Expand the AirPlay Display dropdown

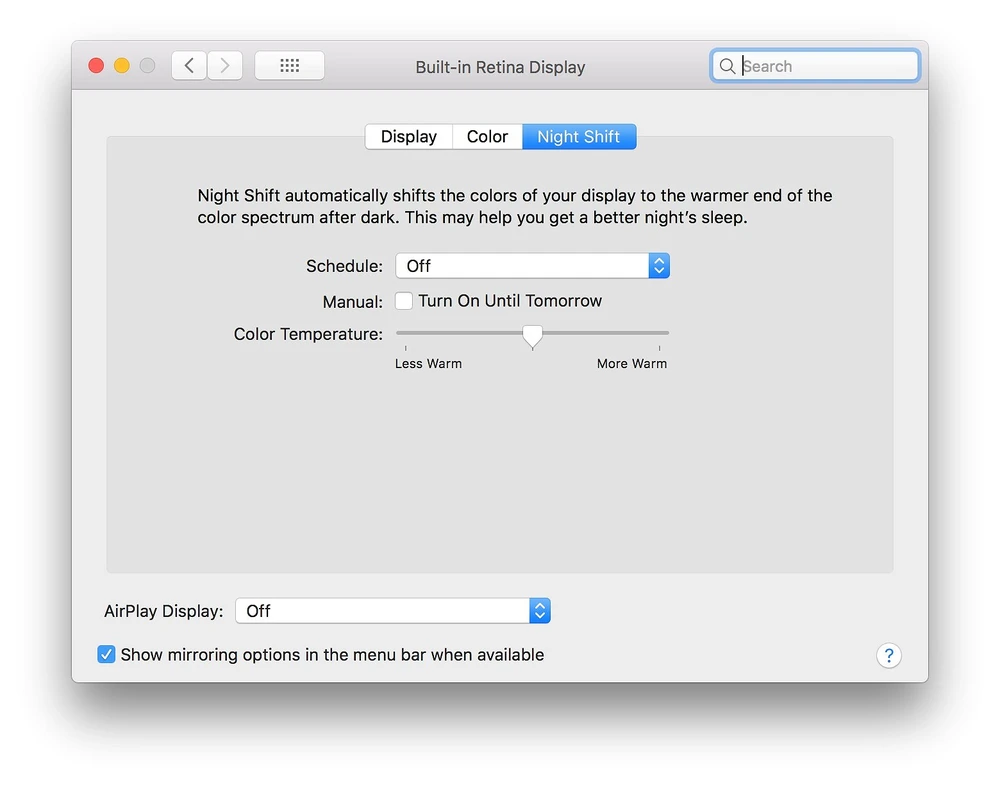point(382,611)
